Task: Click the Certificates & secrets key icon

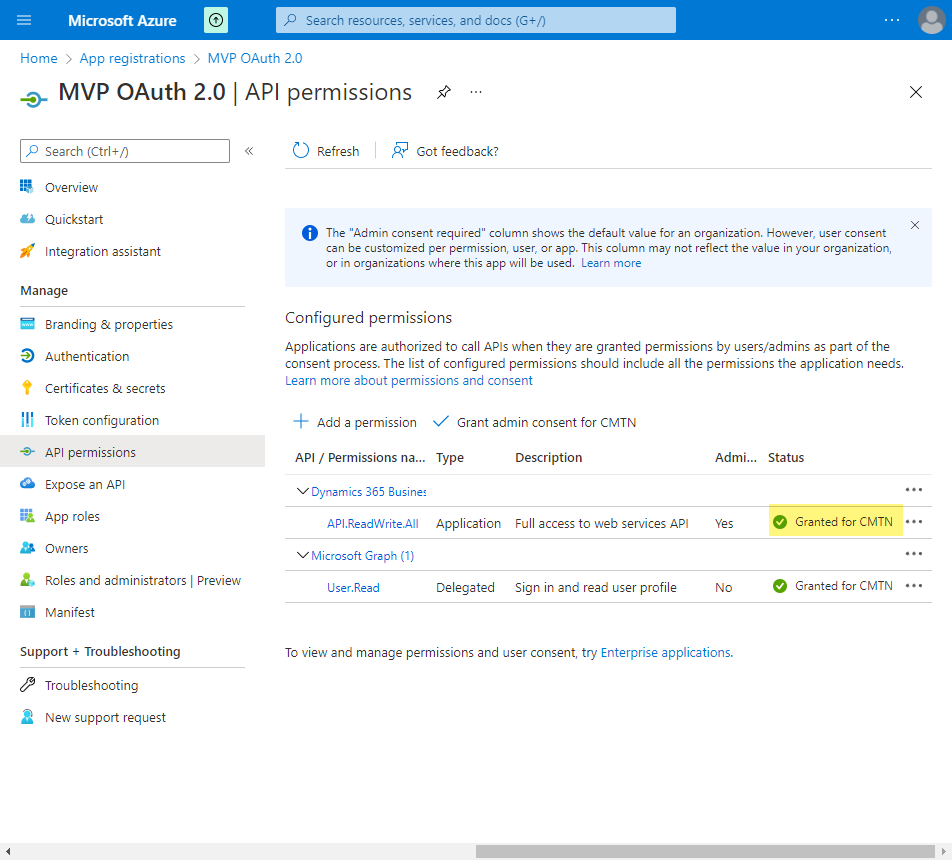Action: click(27, 387)
